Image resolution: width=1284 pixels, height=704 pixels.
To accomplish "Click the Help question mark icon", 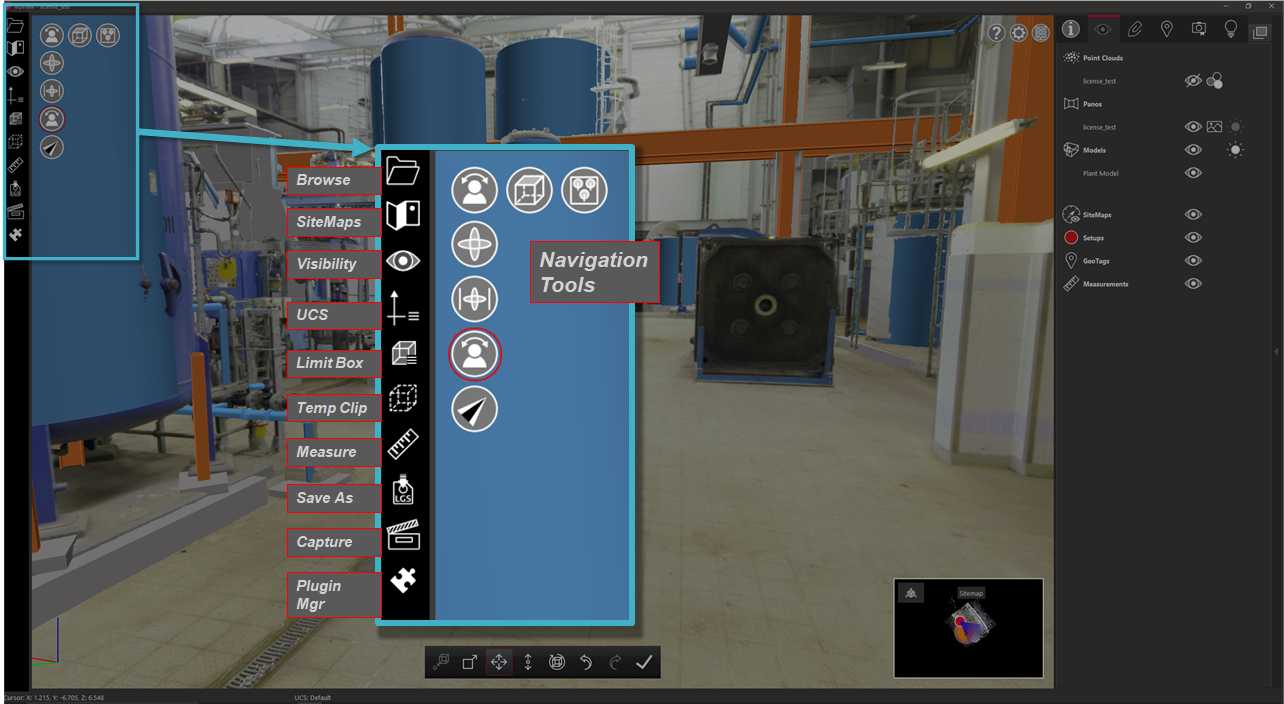I will tap(997, 33).
